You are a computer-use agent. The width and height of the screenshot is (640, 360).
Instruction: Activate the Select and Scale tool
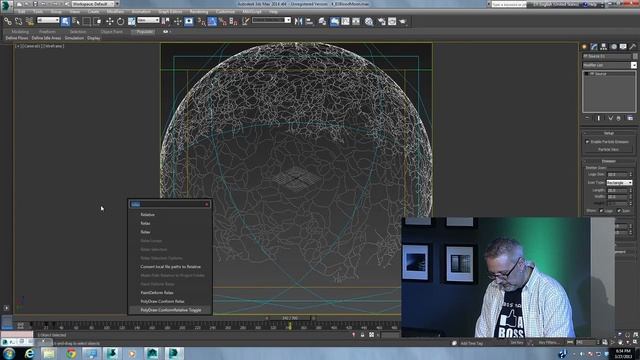point(131,22)
